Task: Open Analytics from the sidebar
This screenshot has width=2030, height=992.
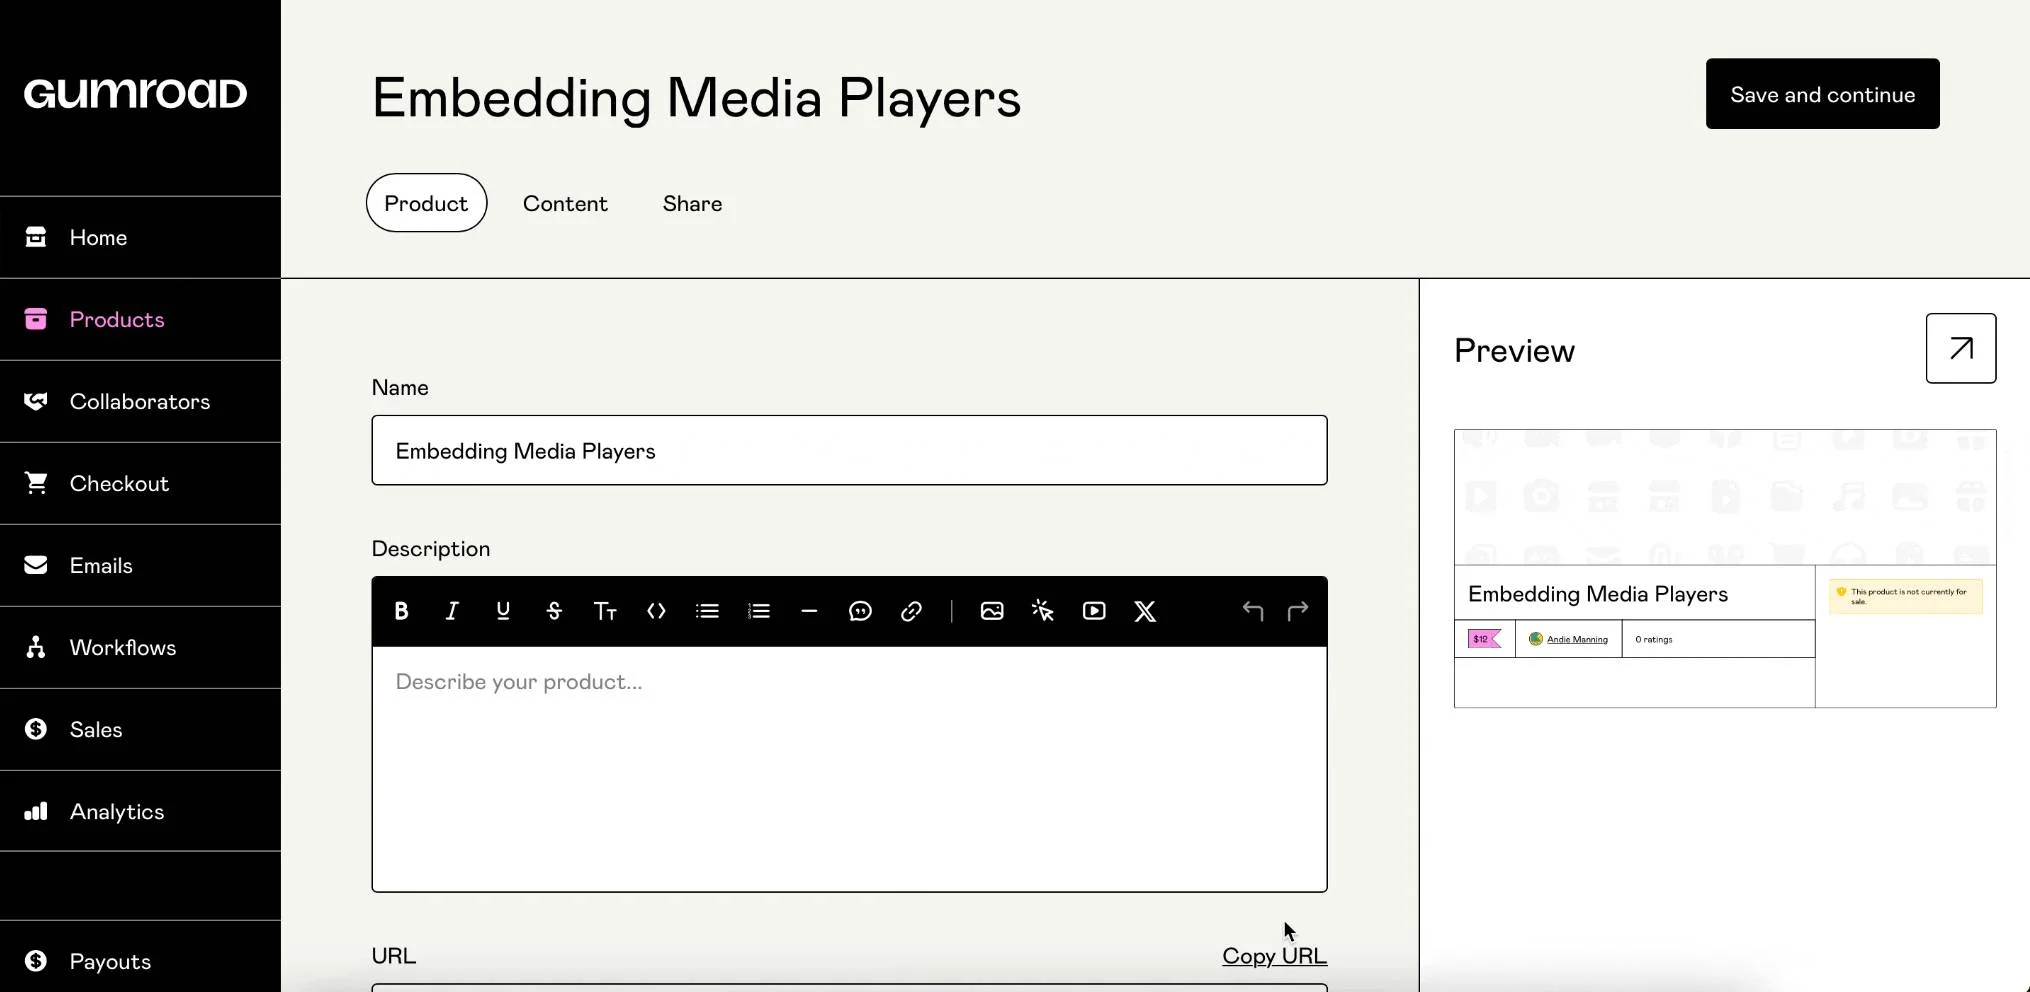Action: click(116, 812)
